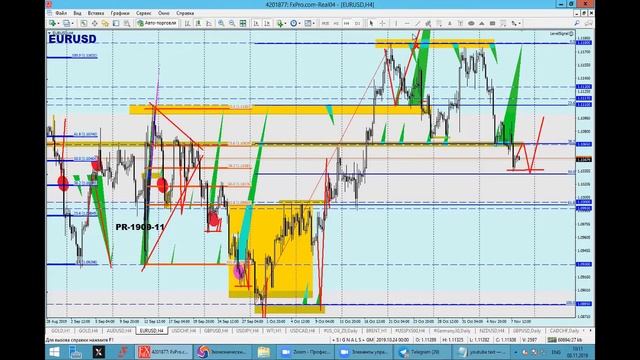Open the Вставка menu

pos(96,13)
